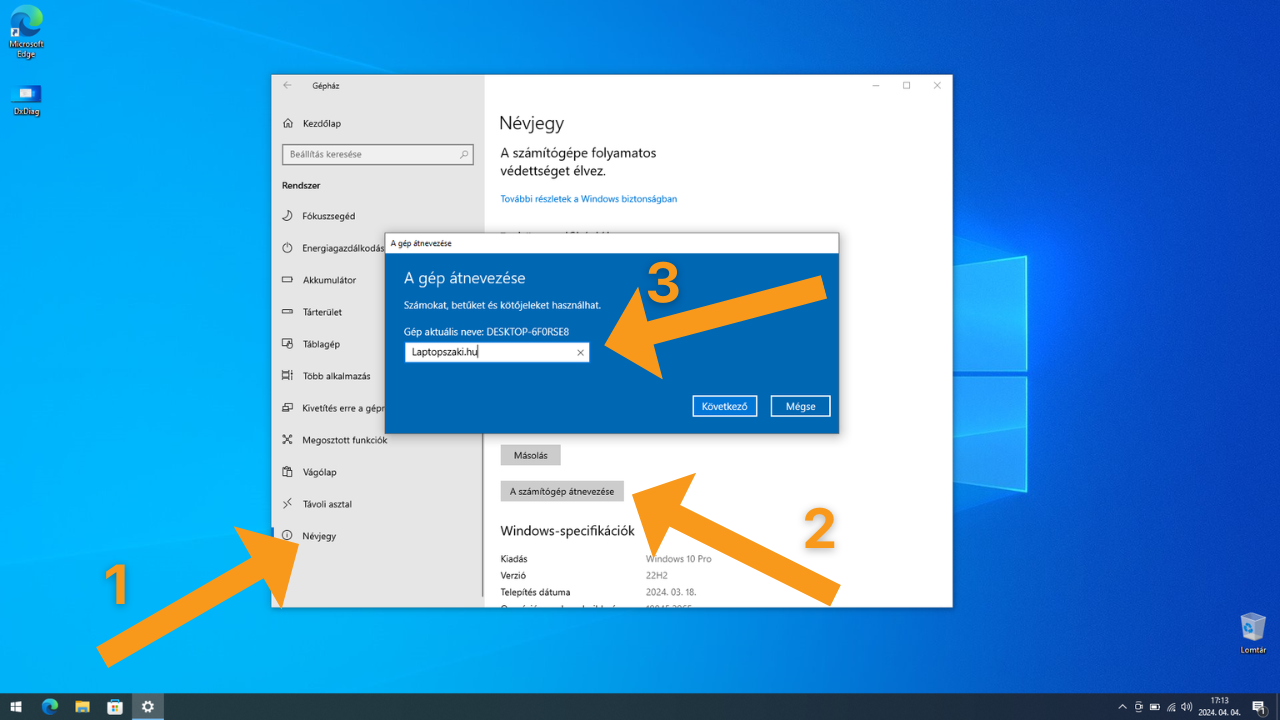Cancel renaming with the Mégse button
Viewport: 1280px width, 720px height.
click(x=800, y=406)
